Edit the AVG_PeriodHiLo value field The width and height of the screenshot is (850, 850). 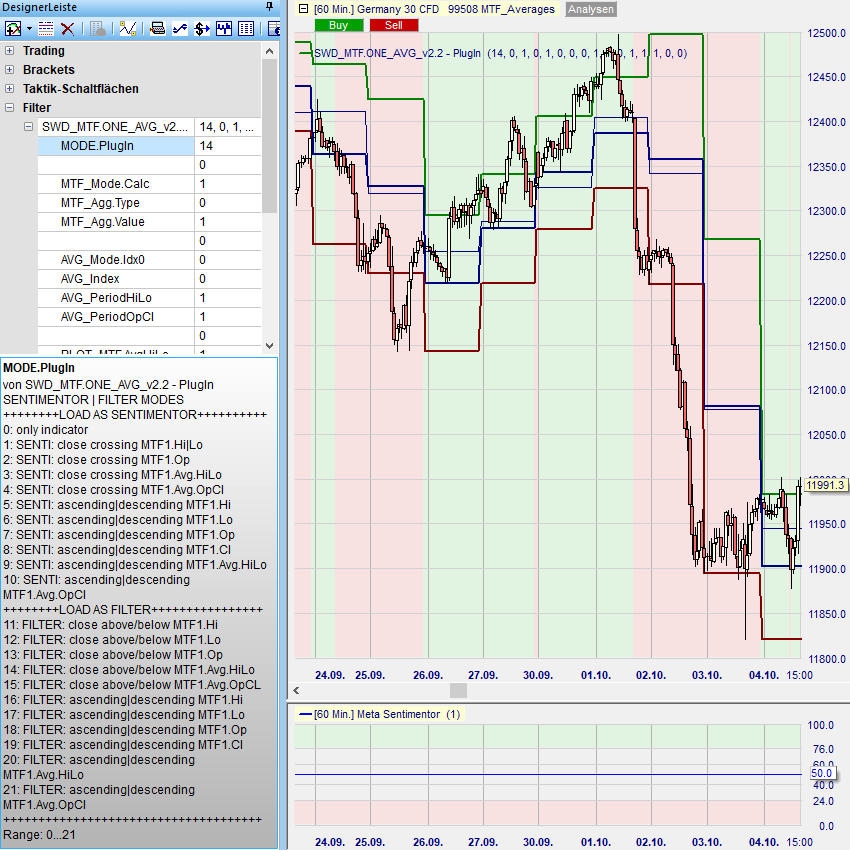coord(228,298)
